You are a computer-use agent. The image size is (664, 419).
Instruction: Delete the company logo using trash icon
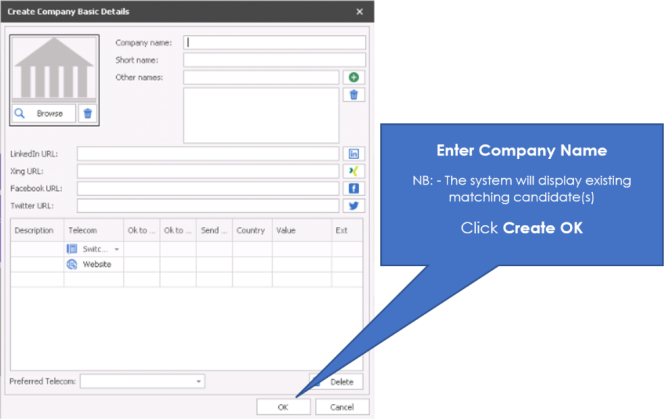pos(87,114)
